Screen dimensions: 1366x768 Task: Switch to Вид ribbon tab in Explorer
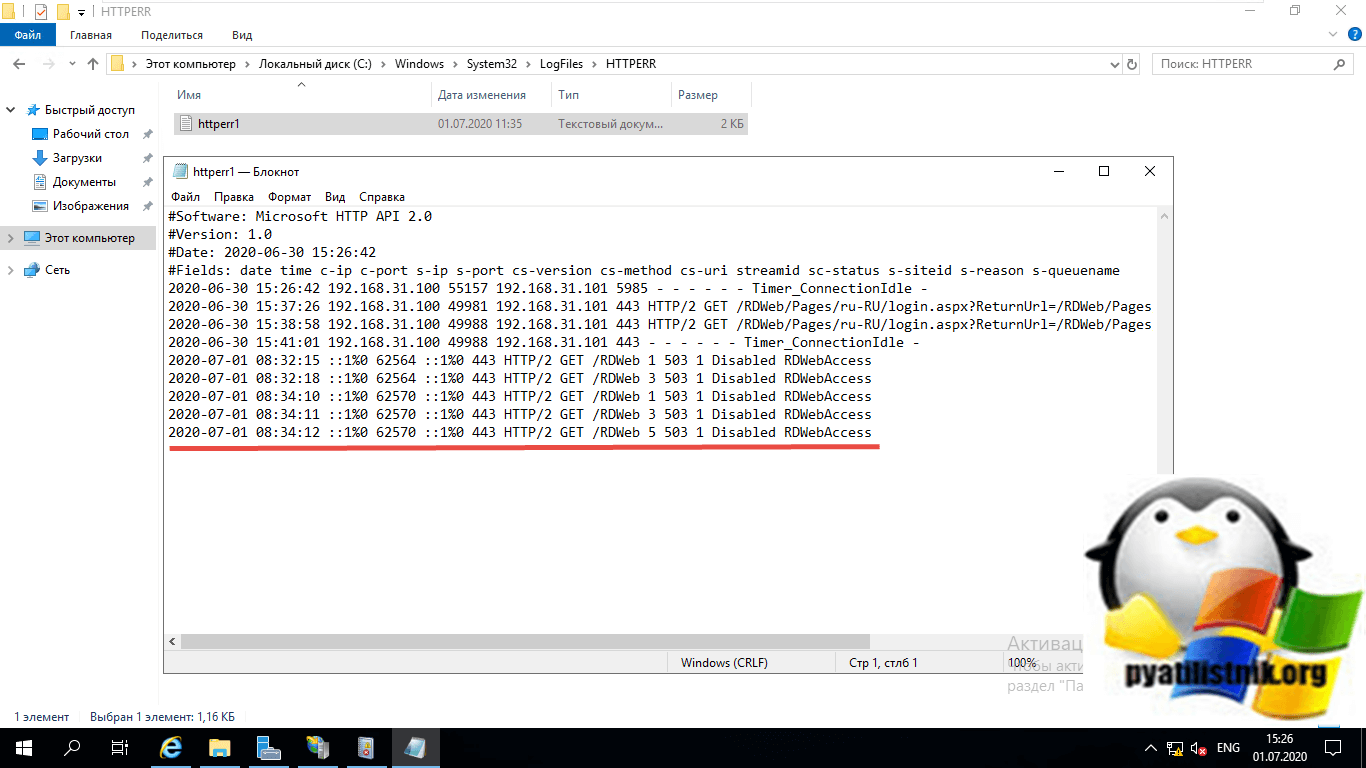pyautogui.click(x=242, y=35)
